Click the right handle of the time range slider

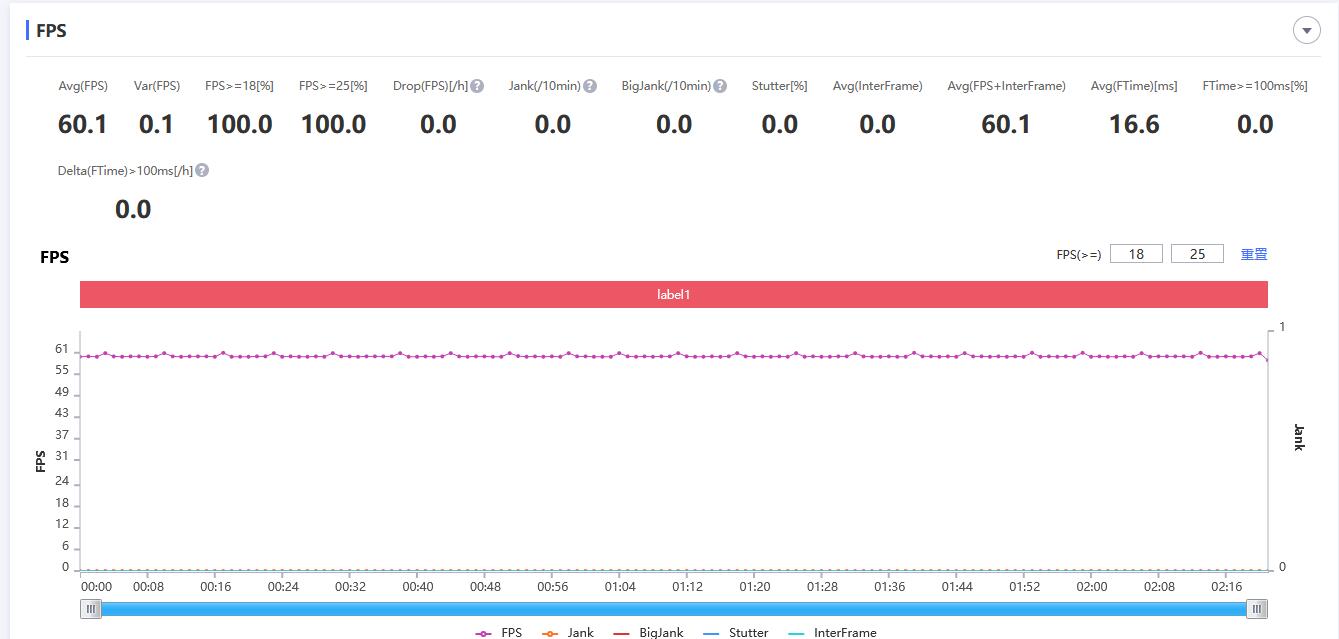click(x=1257, y=608)
